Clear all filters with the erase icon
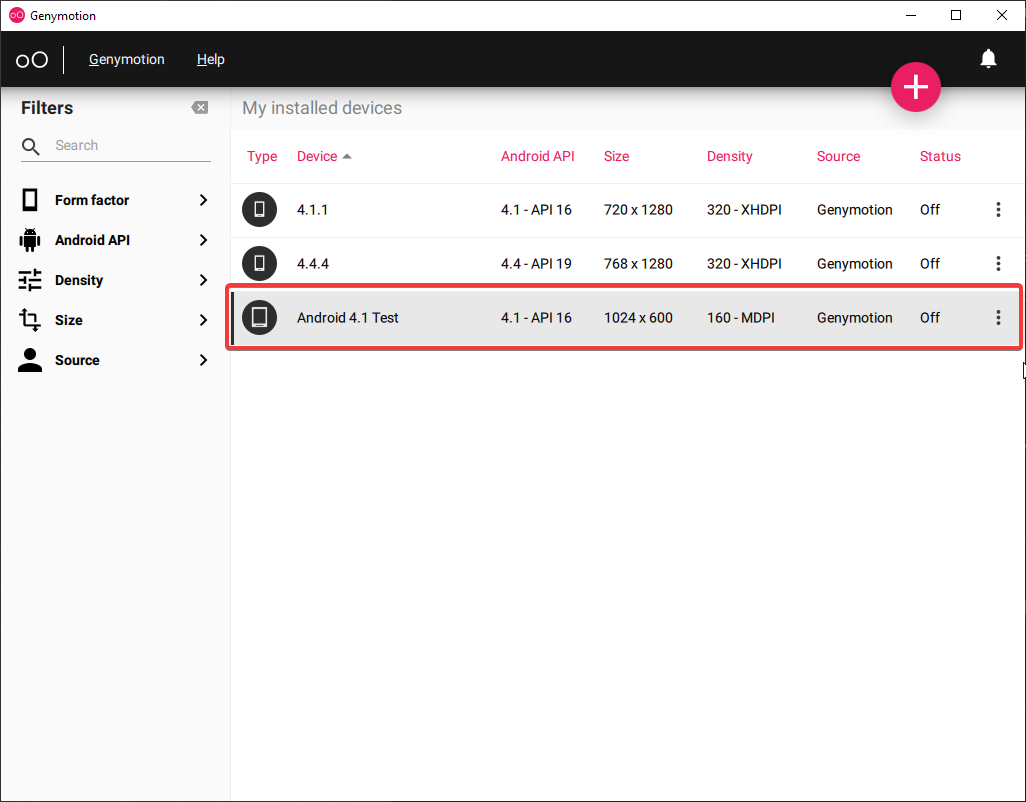This screenshot has width=1026, height=802. pyautogui.click(x=200, y=107)
